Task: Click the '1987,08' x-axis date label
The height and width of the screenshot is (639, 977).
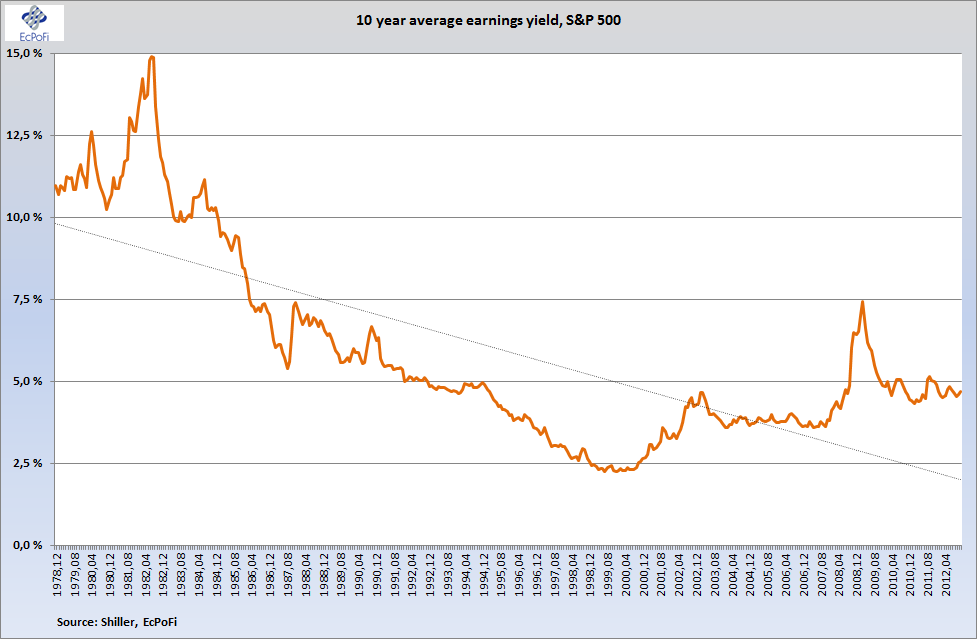Action: click(x=288, y=574)
